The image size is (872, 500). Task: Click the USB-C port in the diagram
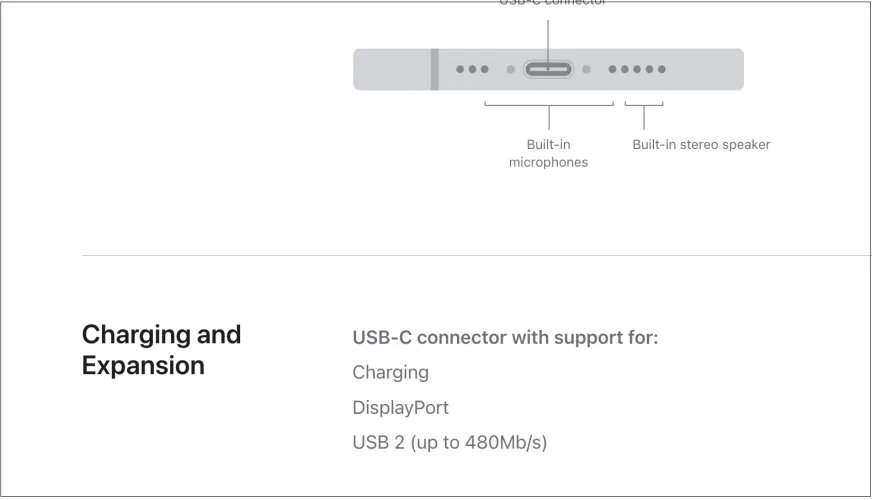pyautogui.click(x=548, y=70)
